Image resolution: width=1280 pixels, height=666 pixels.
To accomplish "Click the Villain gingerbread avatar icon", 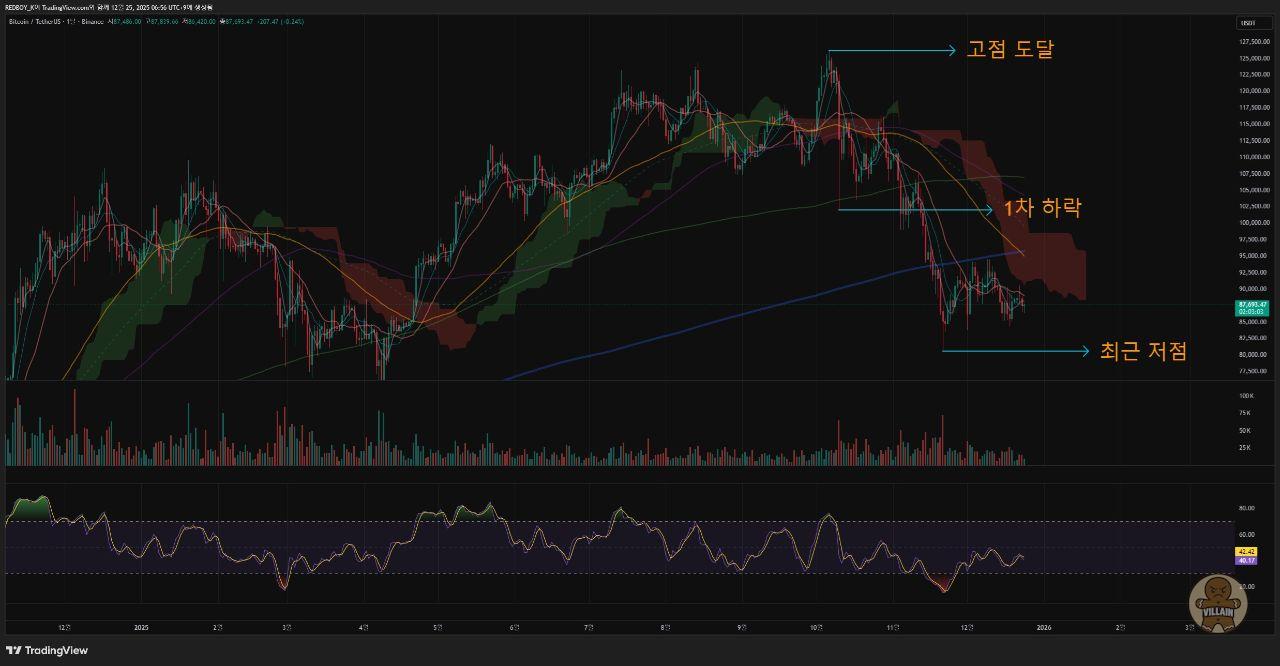I will (x=1217, y=602).
